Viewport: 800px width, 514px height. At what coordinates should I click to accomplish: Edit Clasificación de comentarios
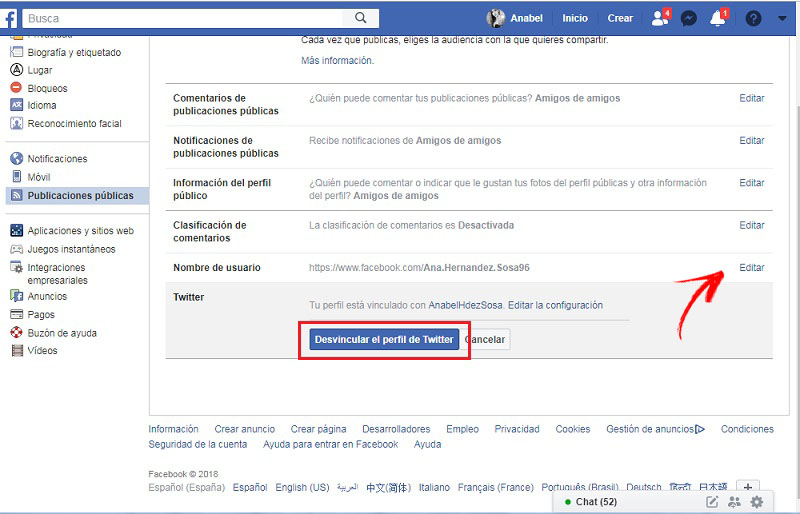click(752, 225)
